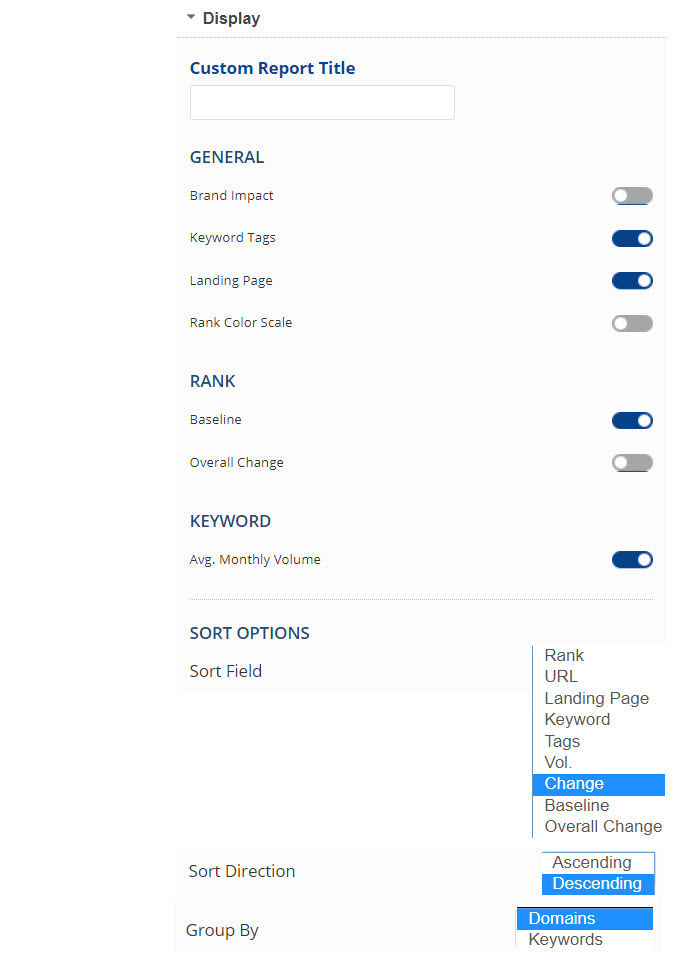Select Rank in Sort Field list
This screenshot has height=966, width=681.
tap(564, 656)
